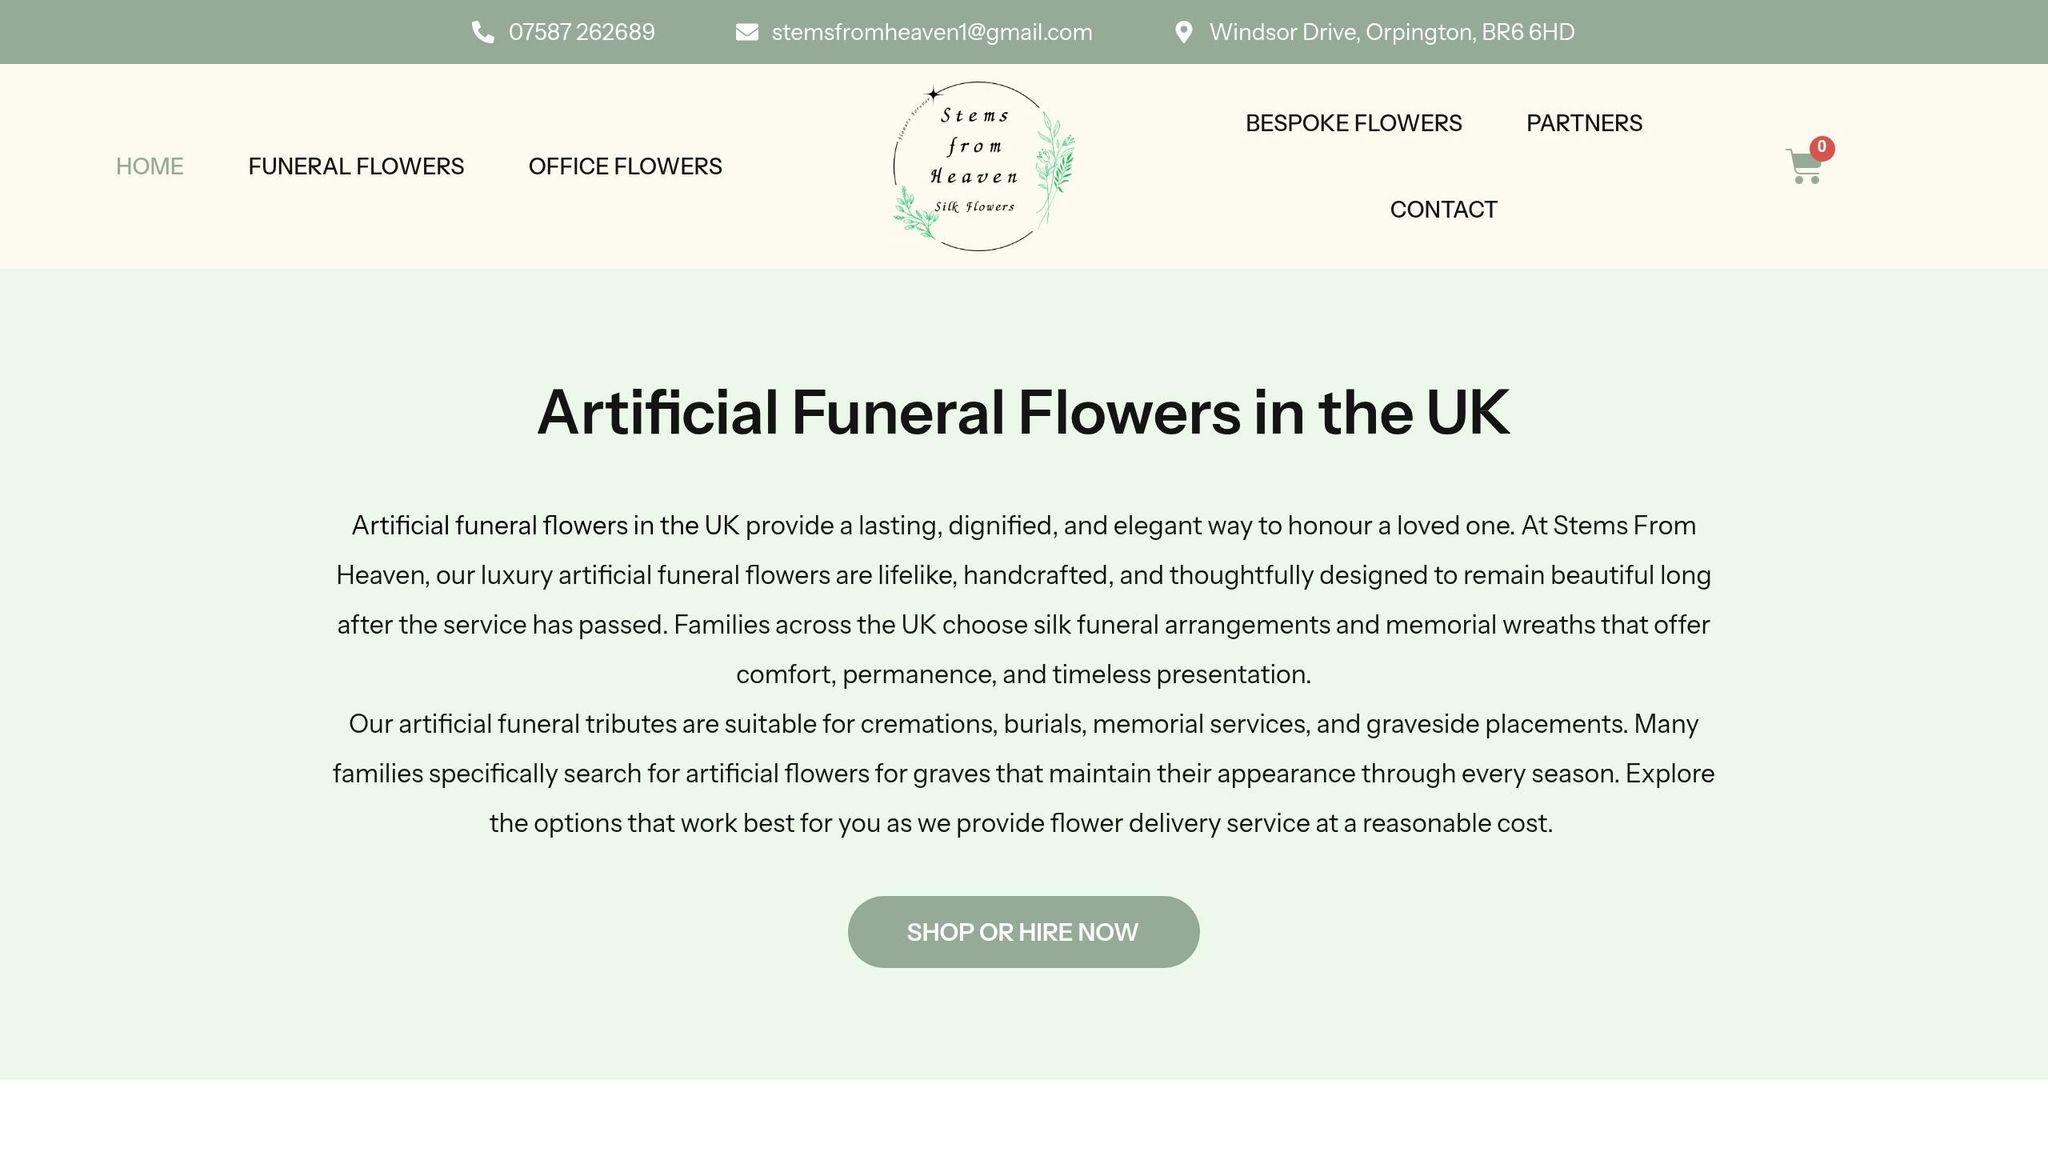
Task: Go to the Home menu item
Action: 150,167
